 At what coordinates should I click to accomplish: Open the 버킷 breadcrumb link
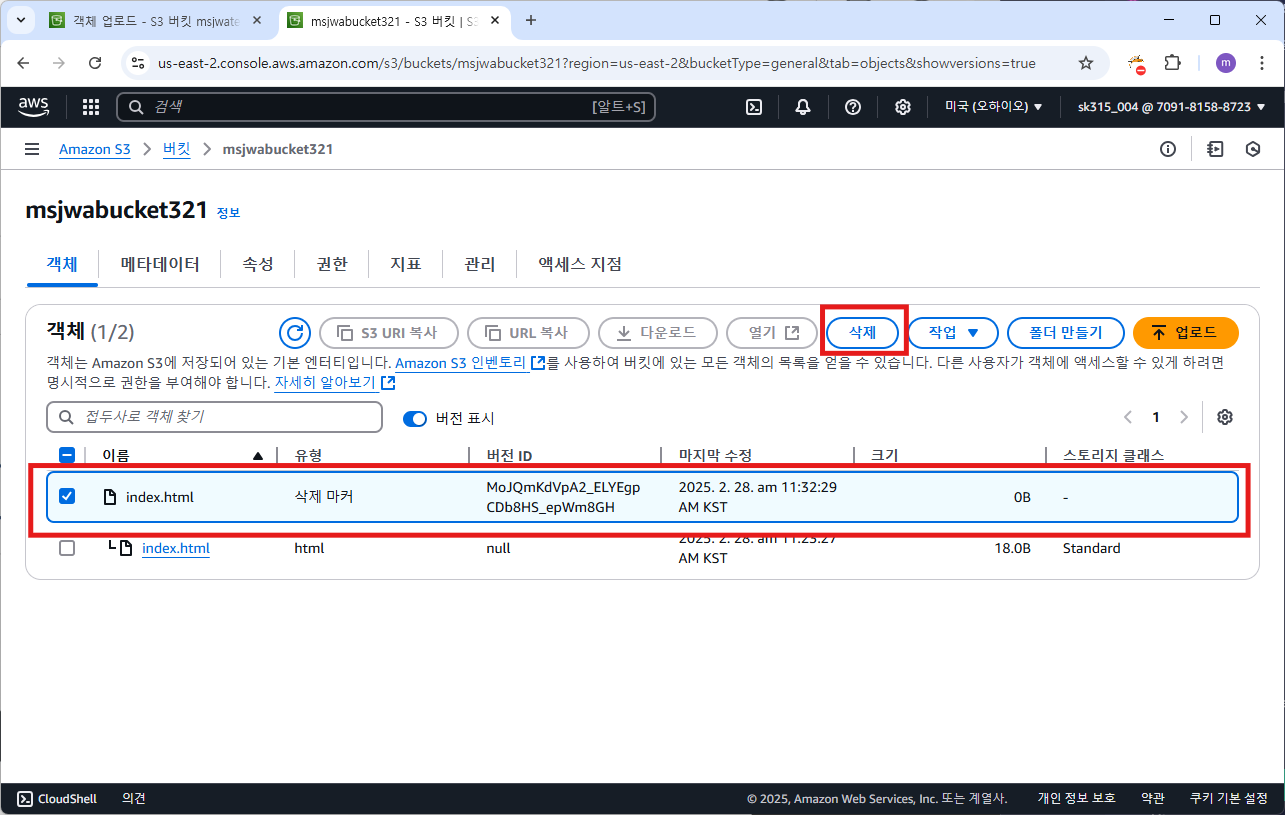pos(176,149)
